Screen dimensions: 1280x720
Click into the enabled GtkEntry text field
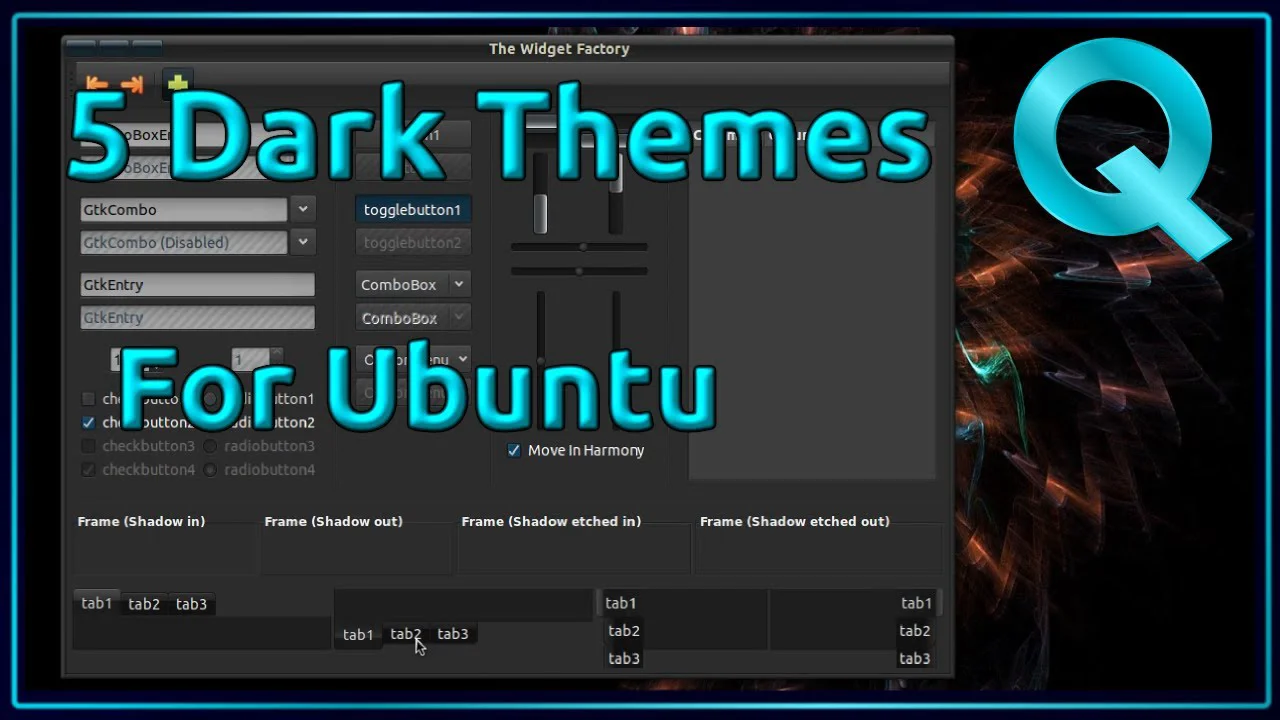tap(197, 285)
